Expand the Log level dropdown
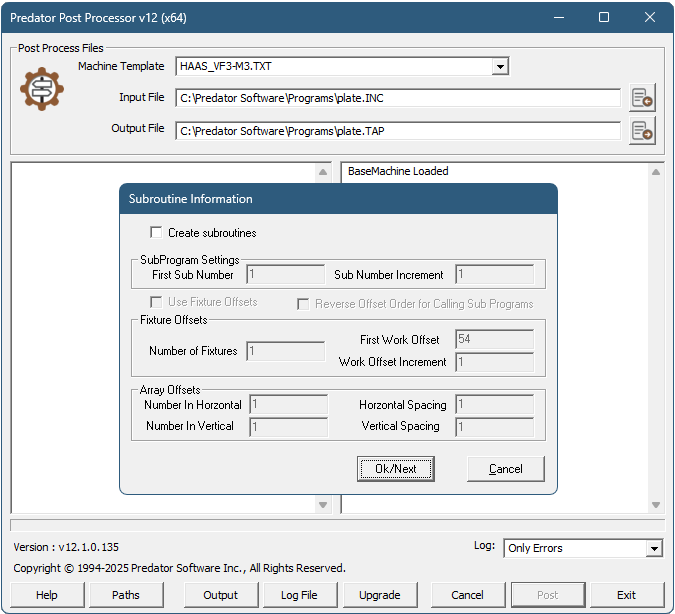This screenshot has width=675, height=614. [654, 548]
